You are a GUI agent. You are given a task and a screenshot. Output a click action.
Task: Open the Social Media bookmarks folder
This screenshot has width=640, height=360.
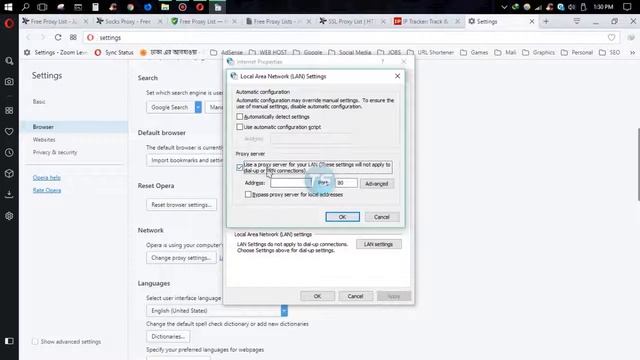(350, 52)
